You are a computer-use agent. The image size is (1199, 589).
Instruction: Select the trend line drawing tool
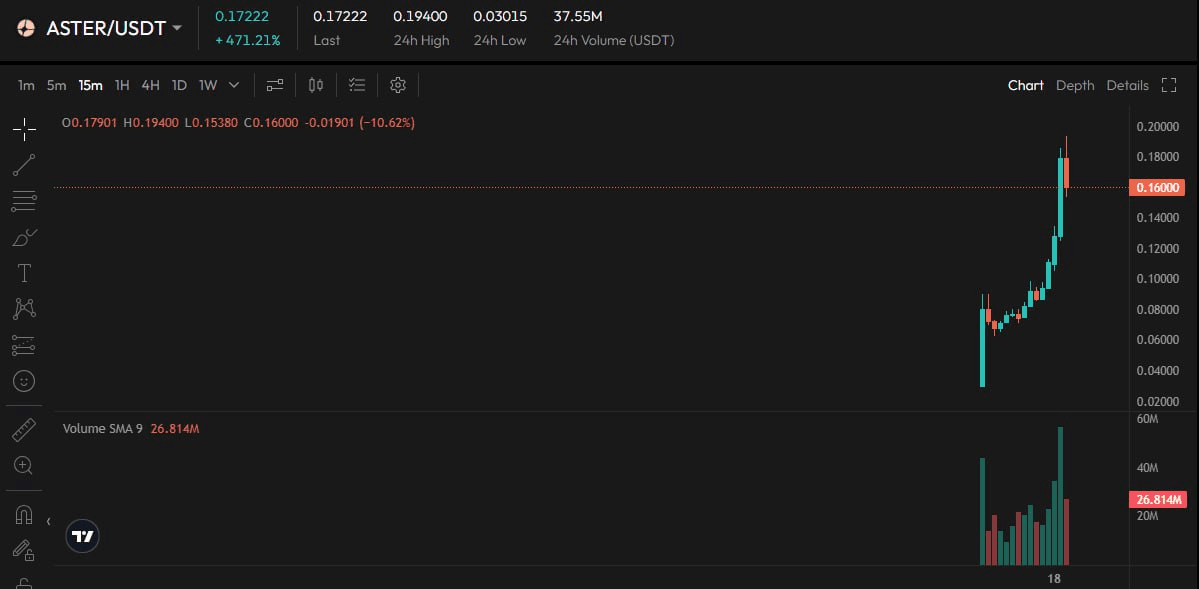point(24,164)
